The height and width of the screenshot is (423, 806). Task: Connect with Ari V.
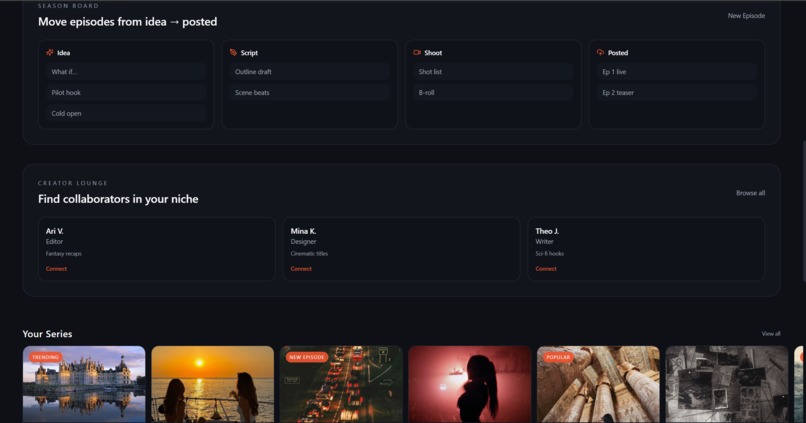pos(56,269)
